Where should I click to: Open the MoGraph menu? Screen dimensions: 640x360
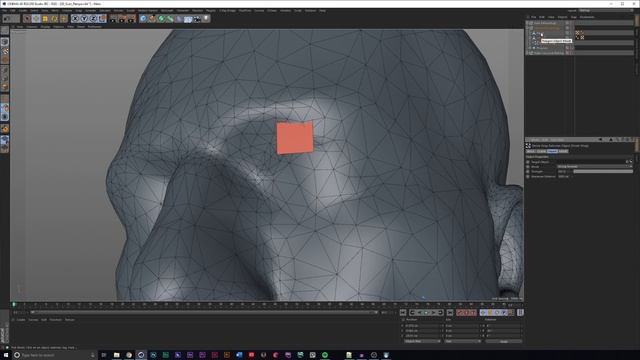pyautogui.click(x=167, y=11)
